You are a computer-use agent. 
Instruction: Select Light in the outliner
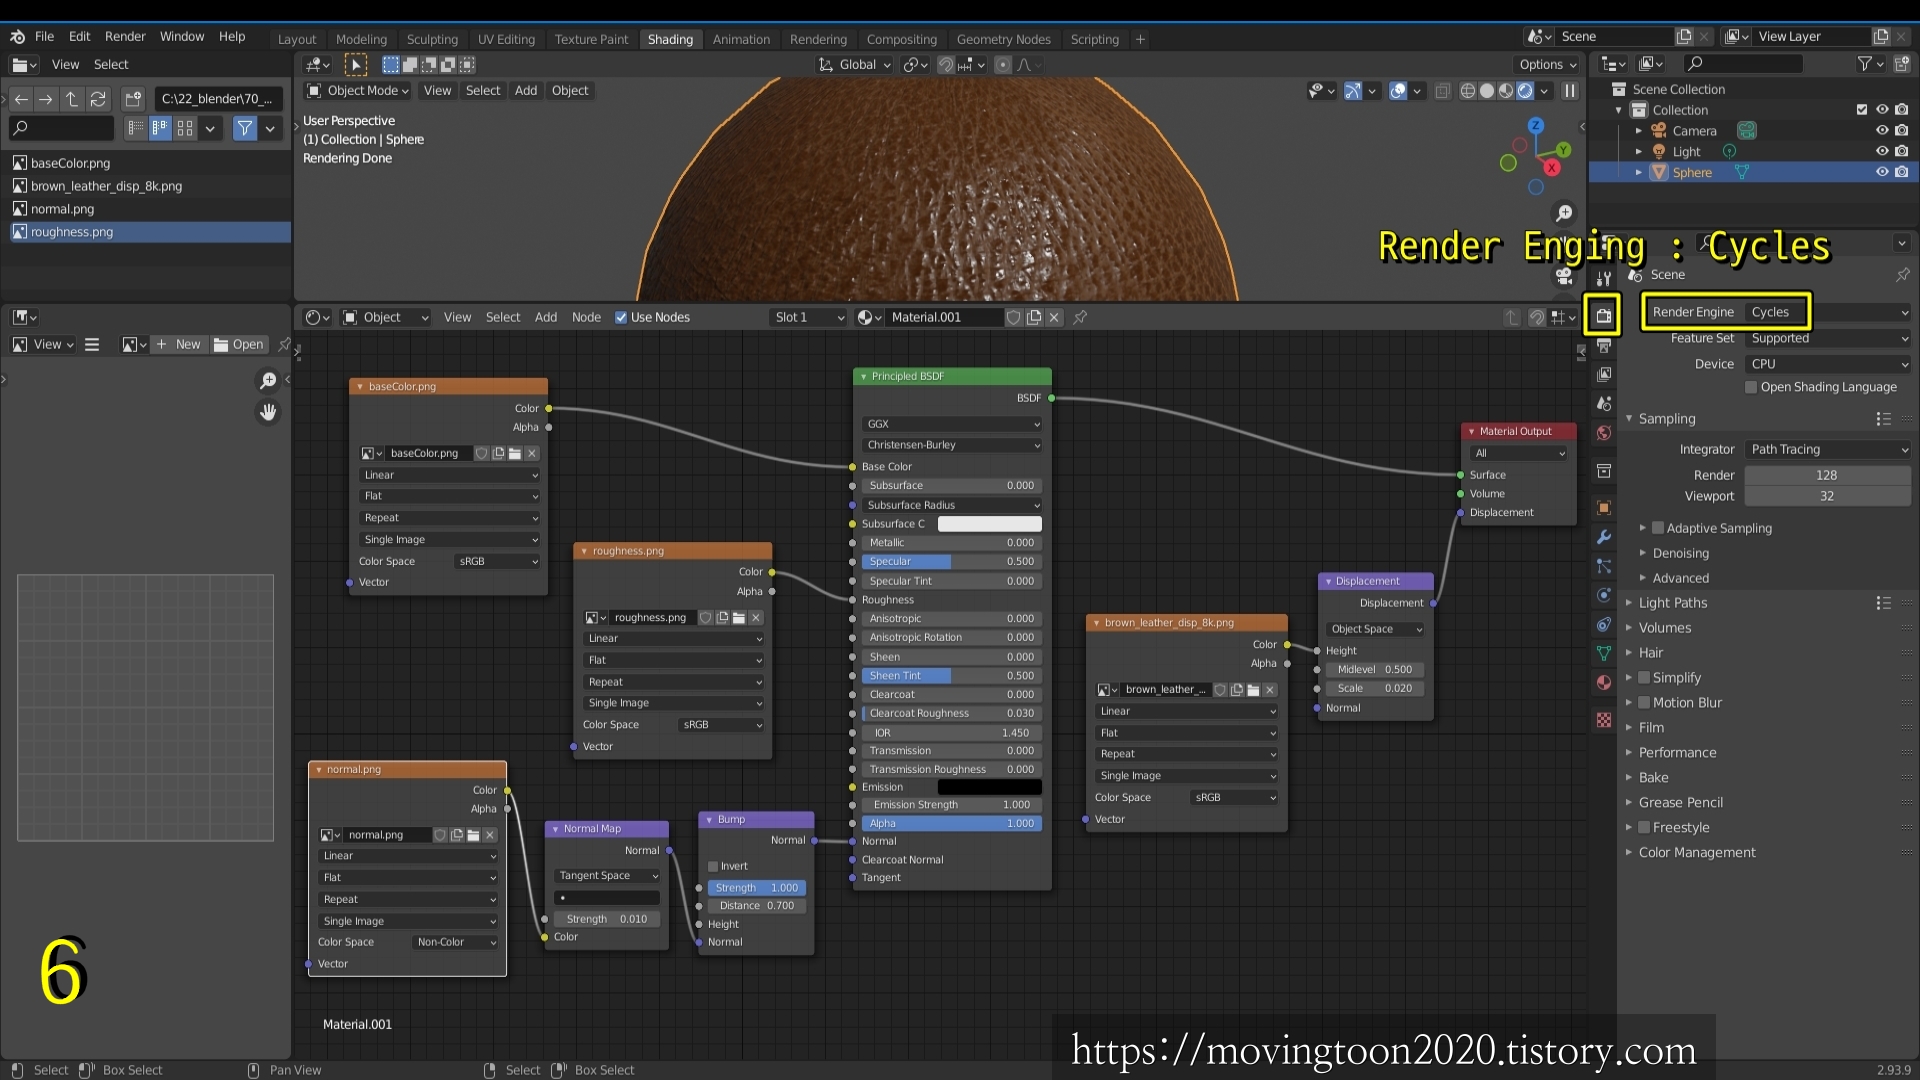coord(1686,151)
